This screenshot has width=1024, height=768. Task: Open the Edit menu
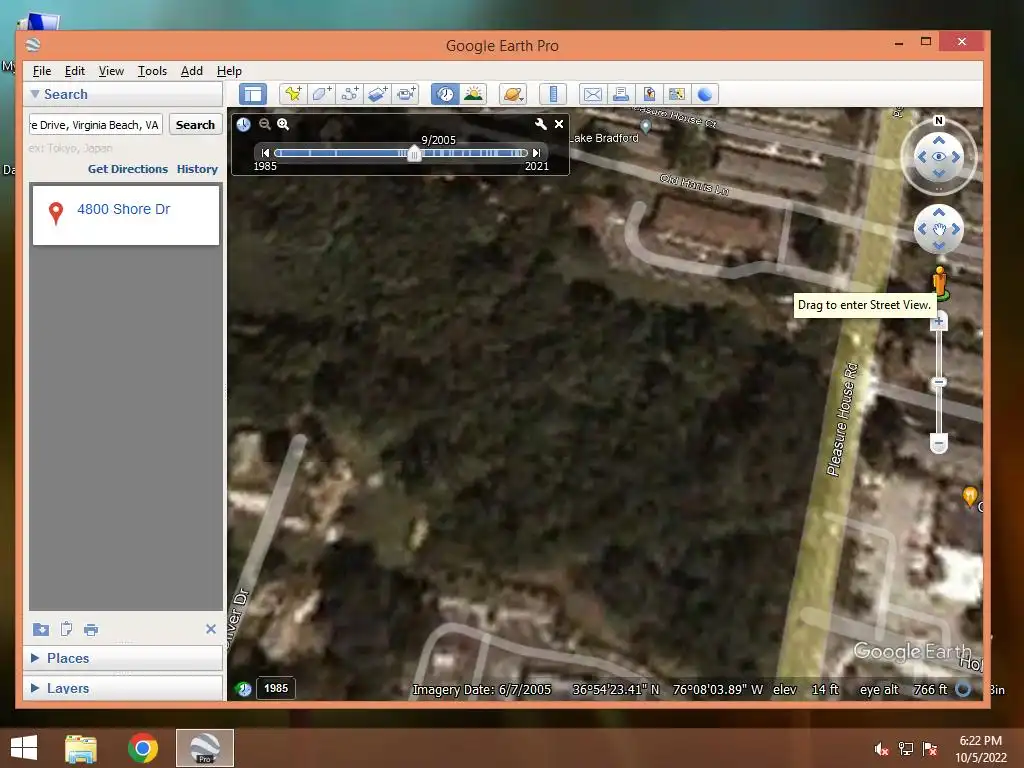pyautogui.click(x=74, y=71)
